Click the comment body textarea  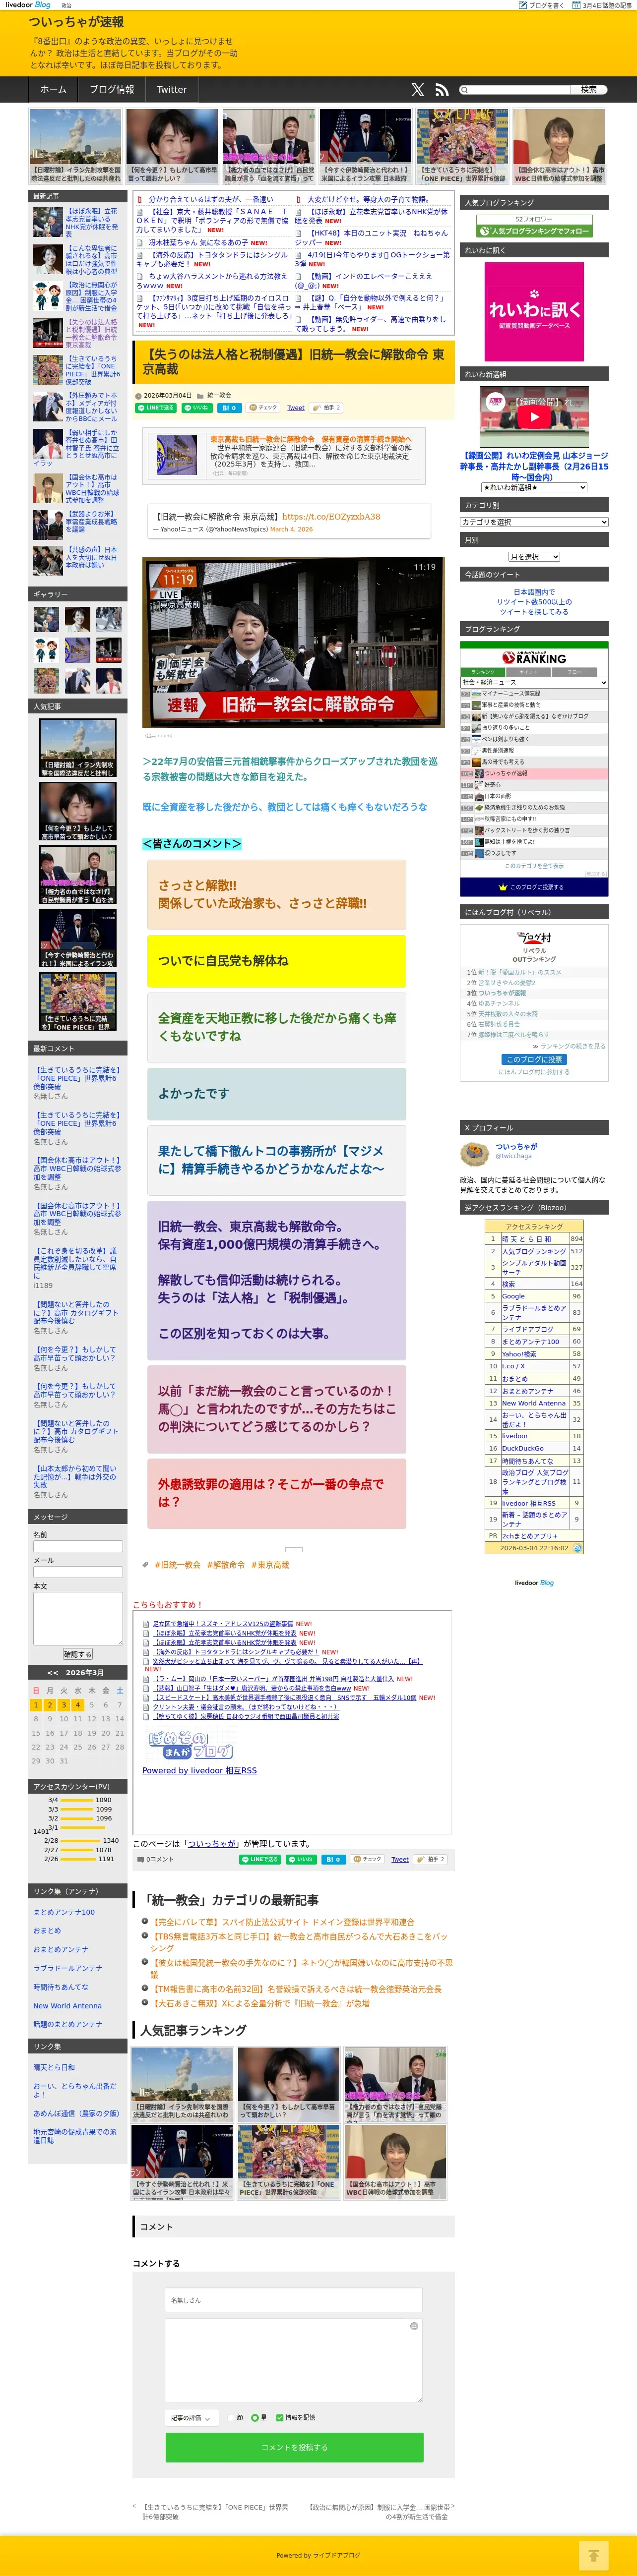294,2360
